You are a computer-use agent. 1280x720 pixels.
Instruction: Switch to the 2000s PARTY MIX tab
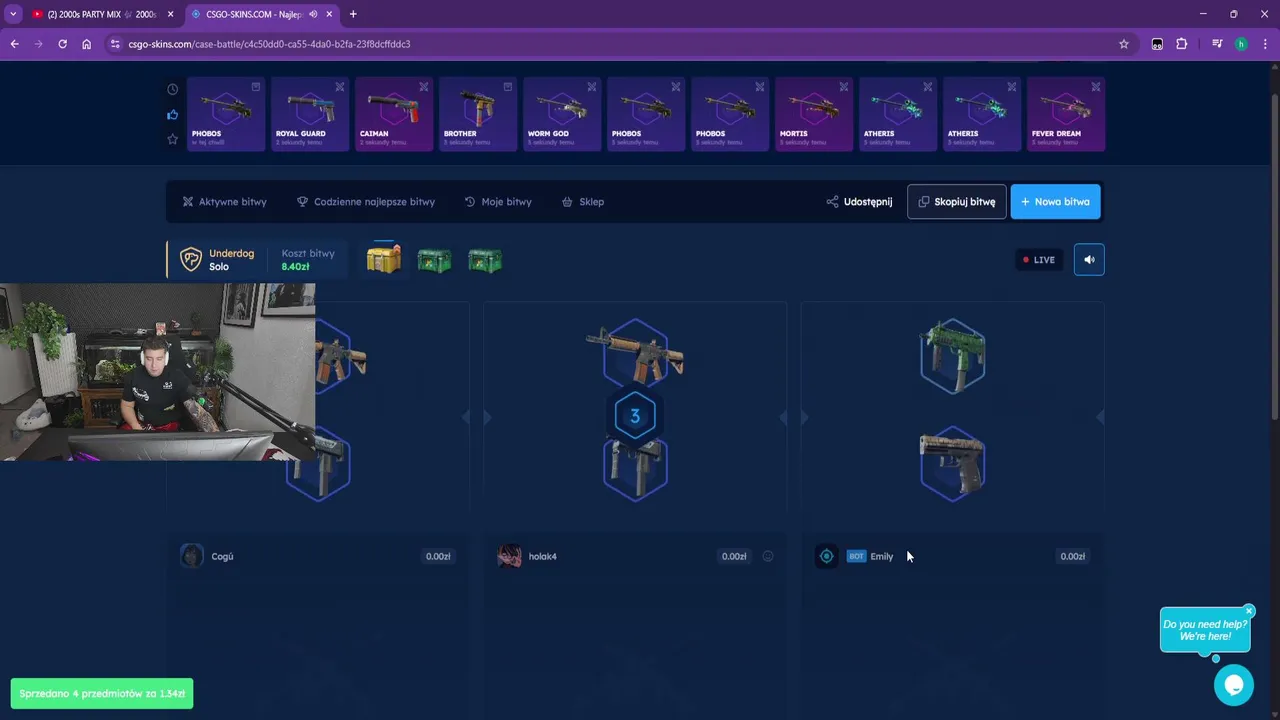click(101, 14)
